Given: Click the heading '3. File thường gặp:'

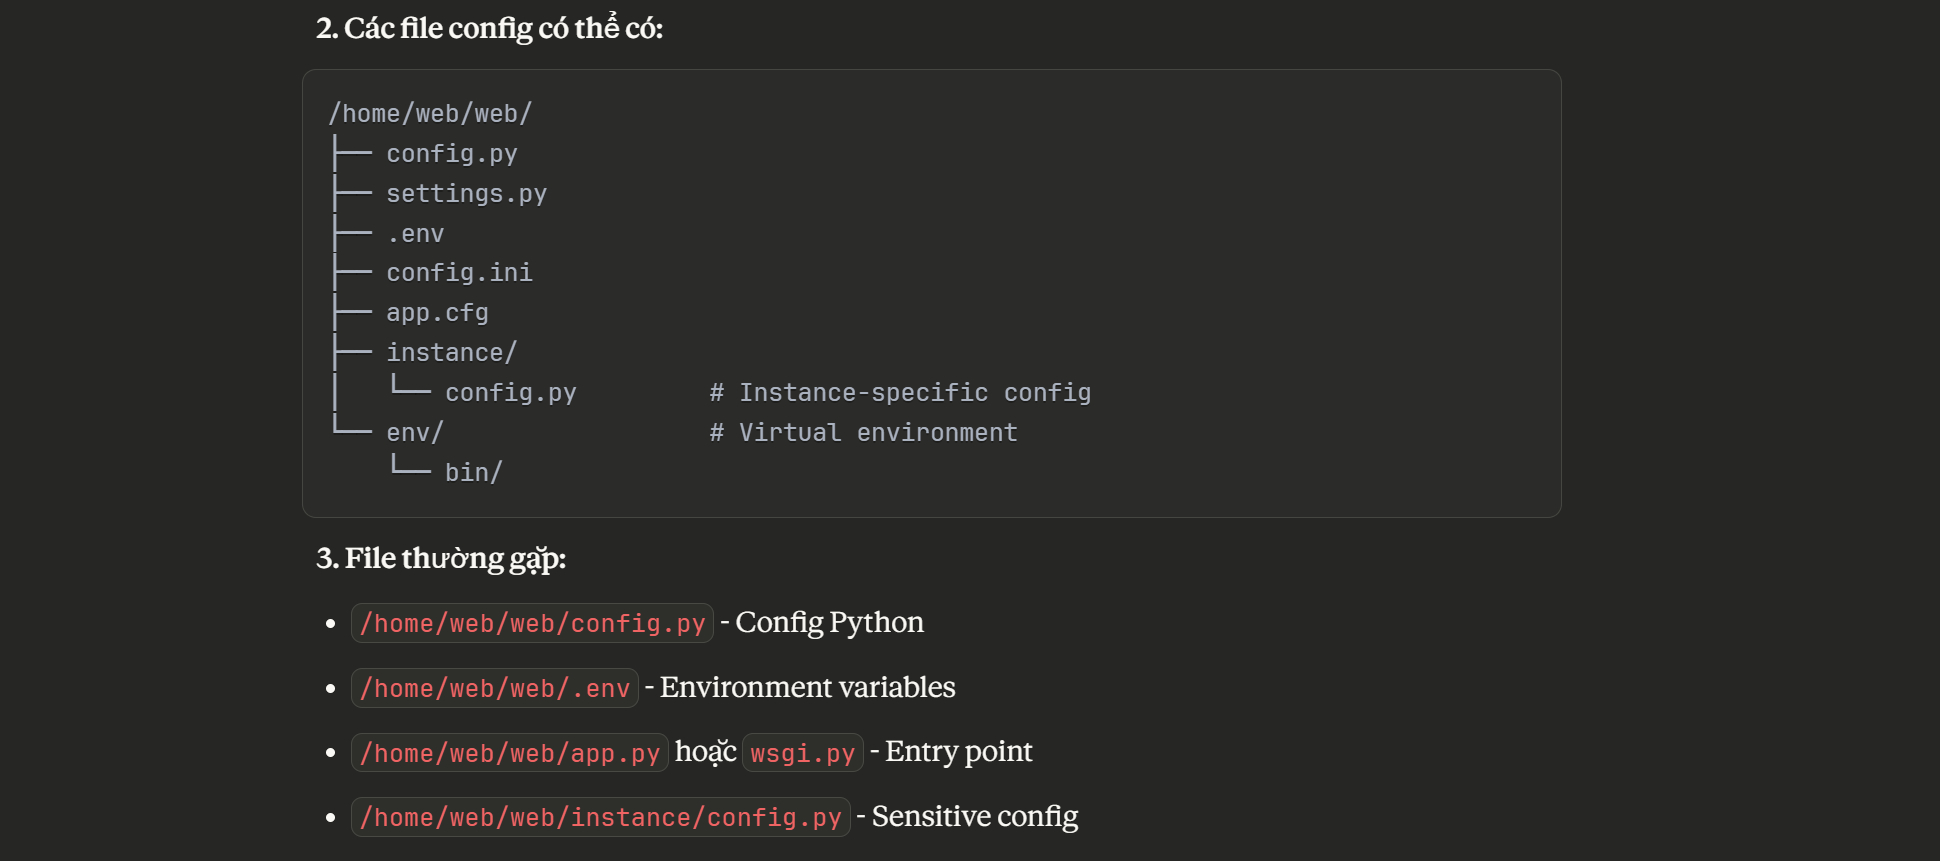Looking at the screenshot, I should 441,558.
